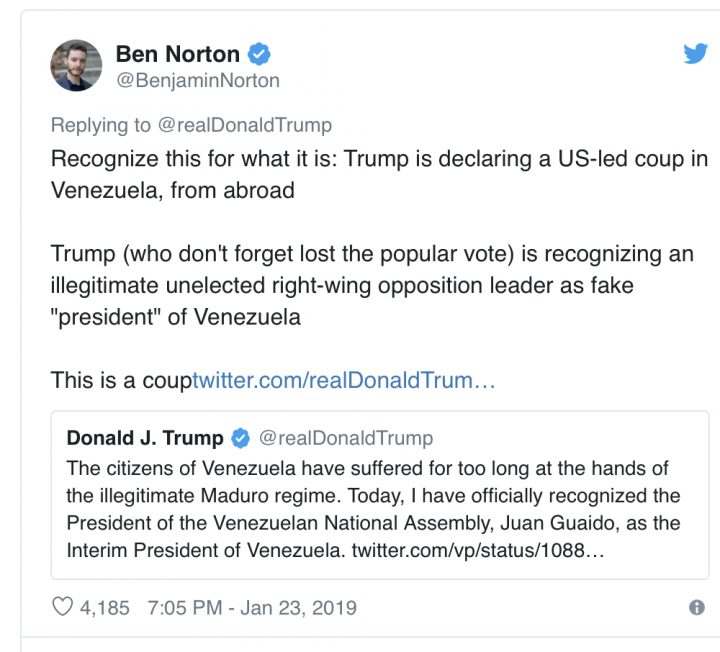This screenshot has width=720, height=652.
Task: Open Ben Norton's display name link
Action: [x=179, y=53]
